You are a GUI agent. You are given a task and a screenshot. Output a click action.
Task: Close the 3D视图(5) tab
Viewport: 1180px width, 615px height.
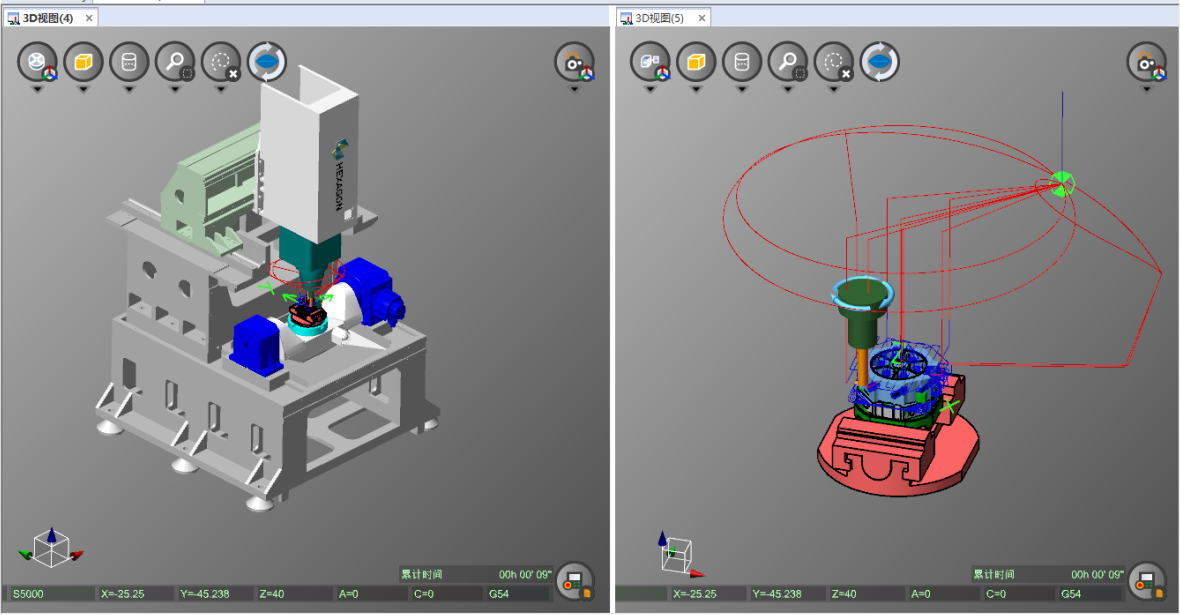point(702,18)
